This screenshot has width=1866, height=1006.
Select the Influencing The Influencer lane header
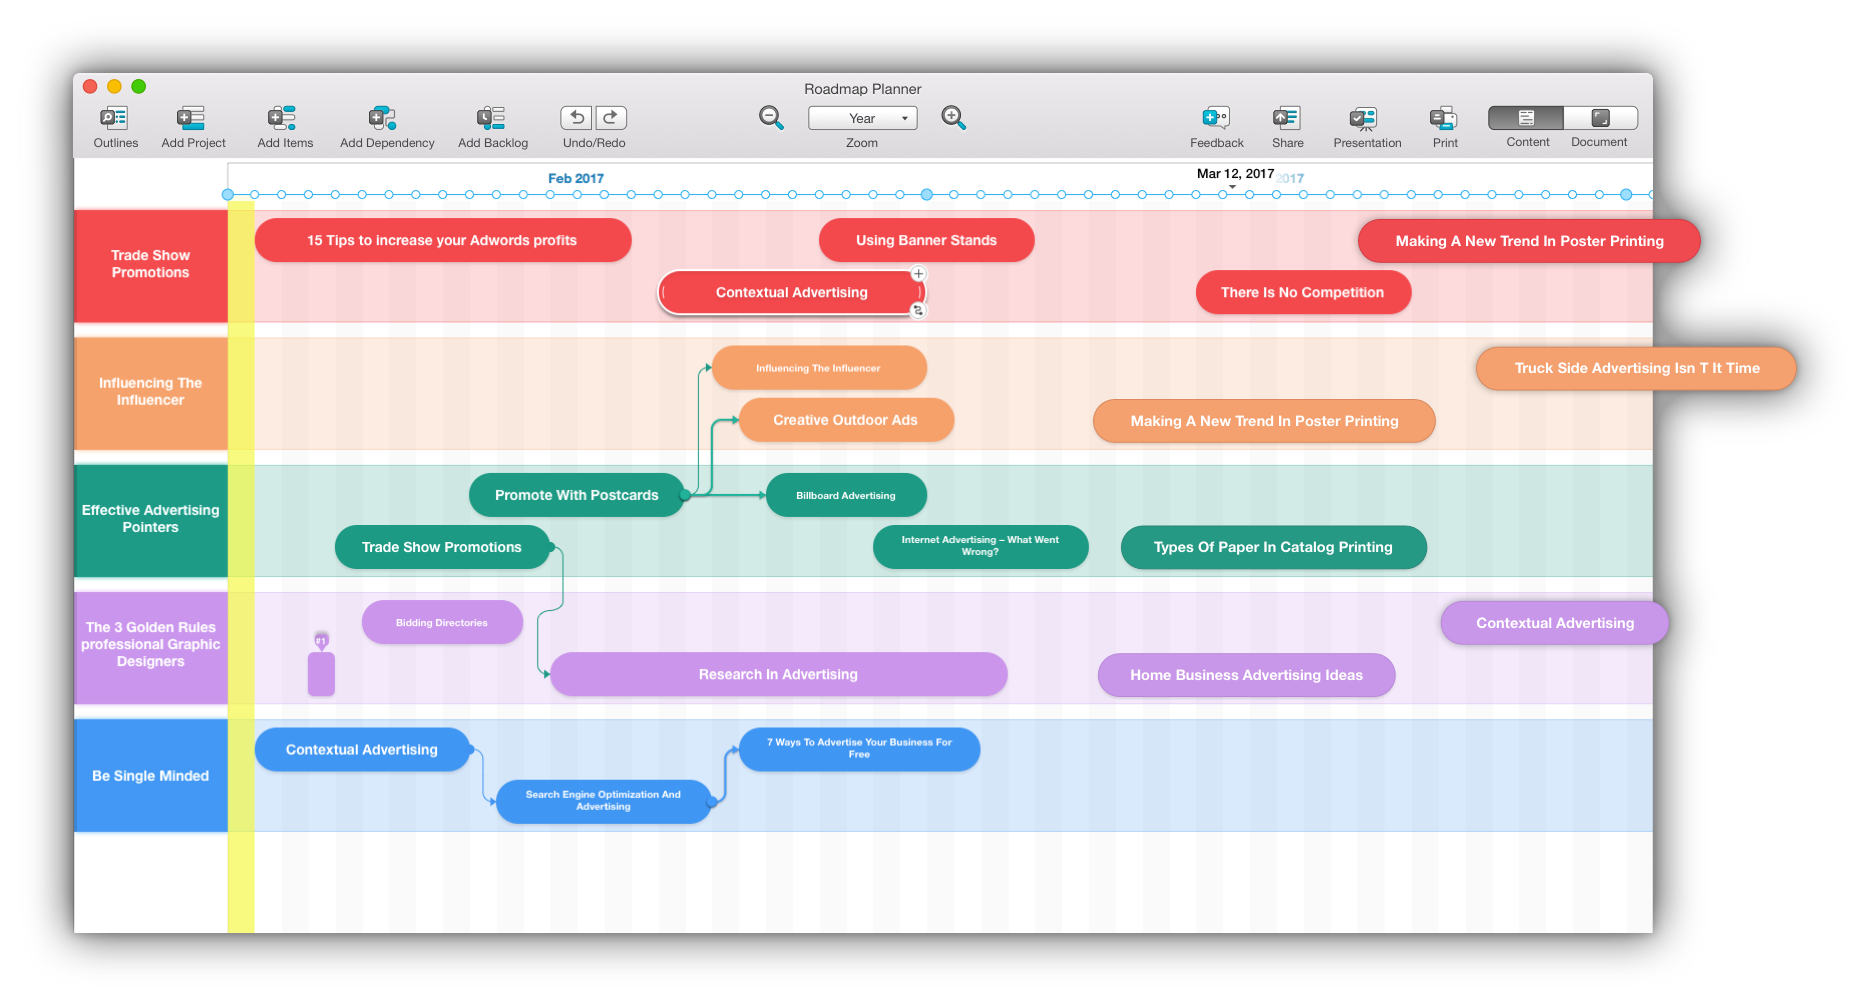[151, 392]
